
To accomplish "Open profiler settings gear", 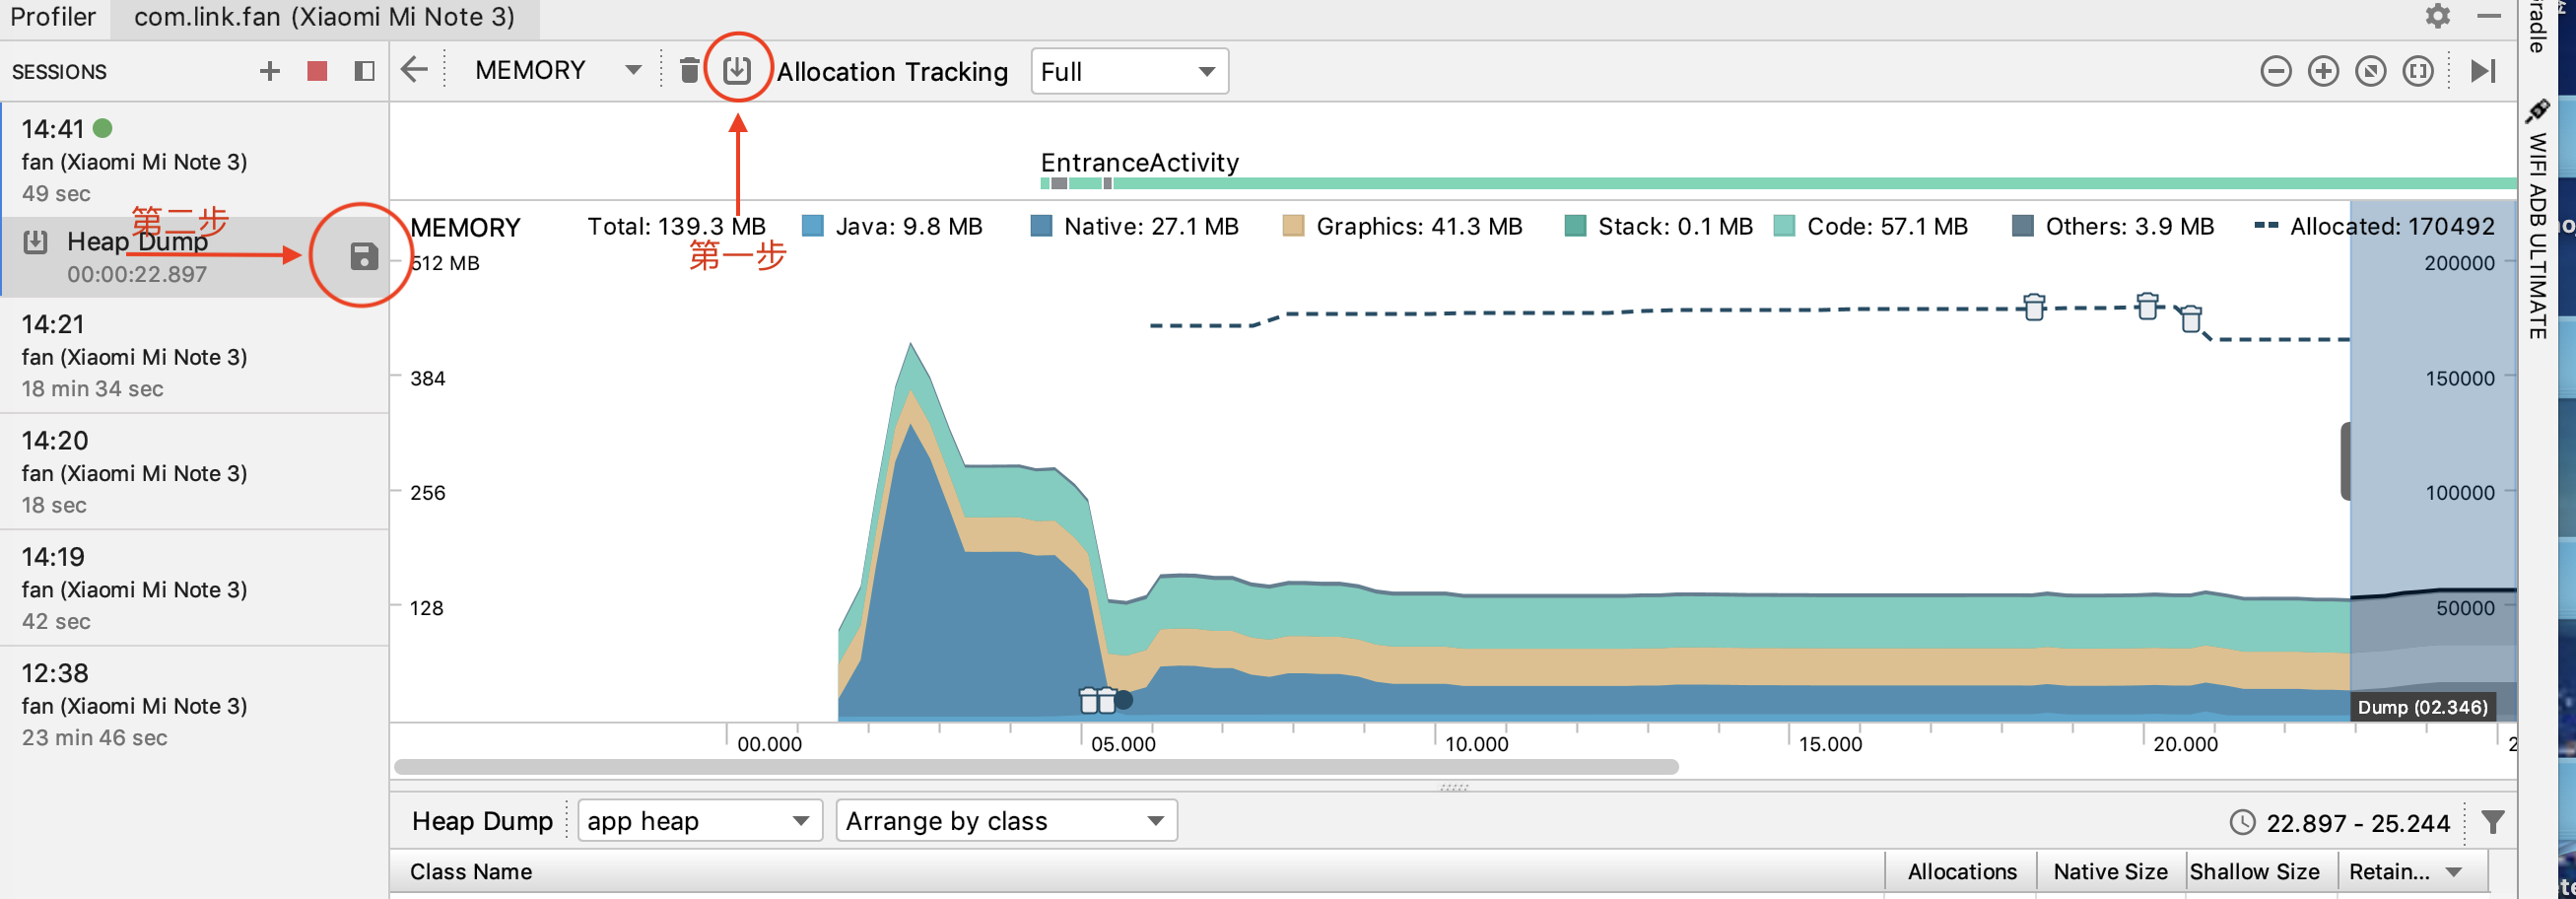I will pos(2438,16).
